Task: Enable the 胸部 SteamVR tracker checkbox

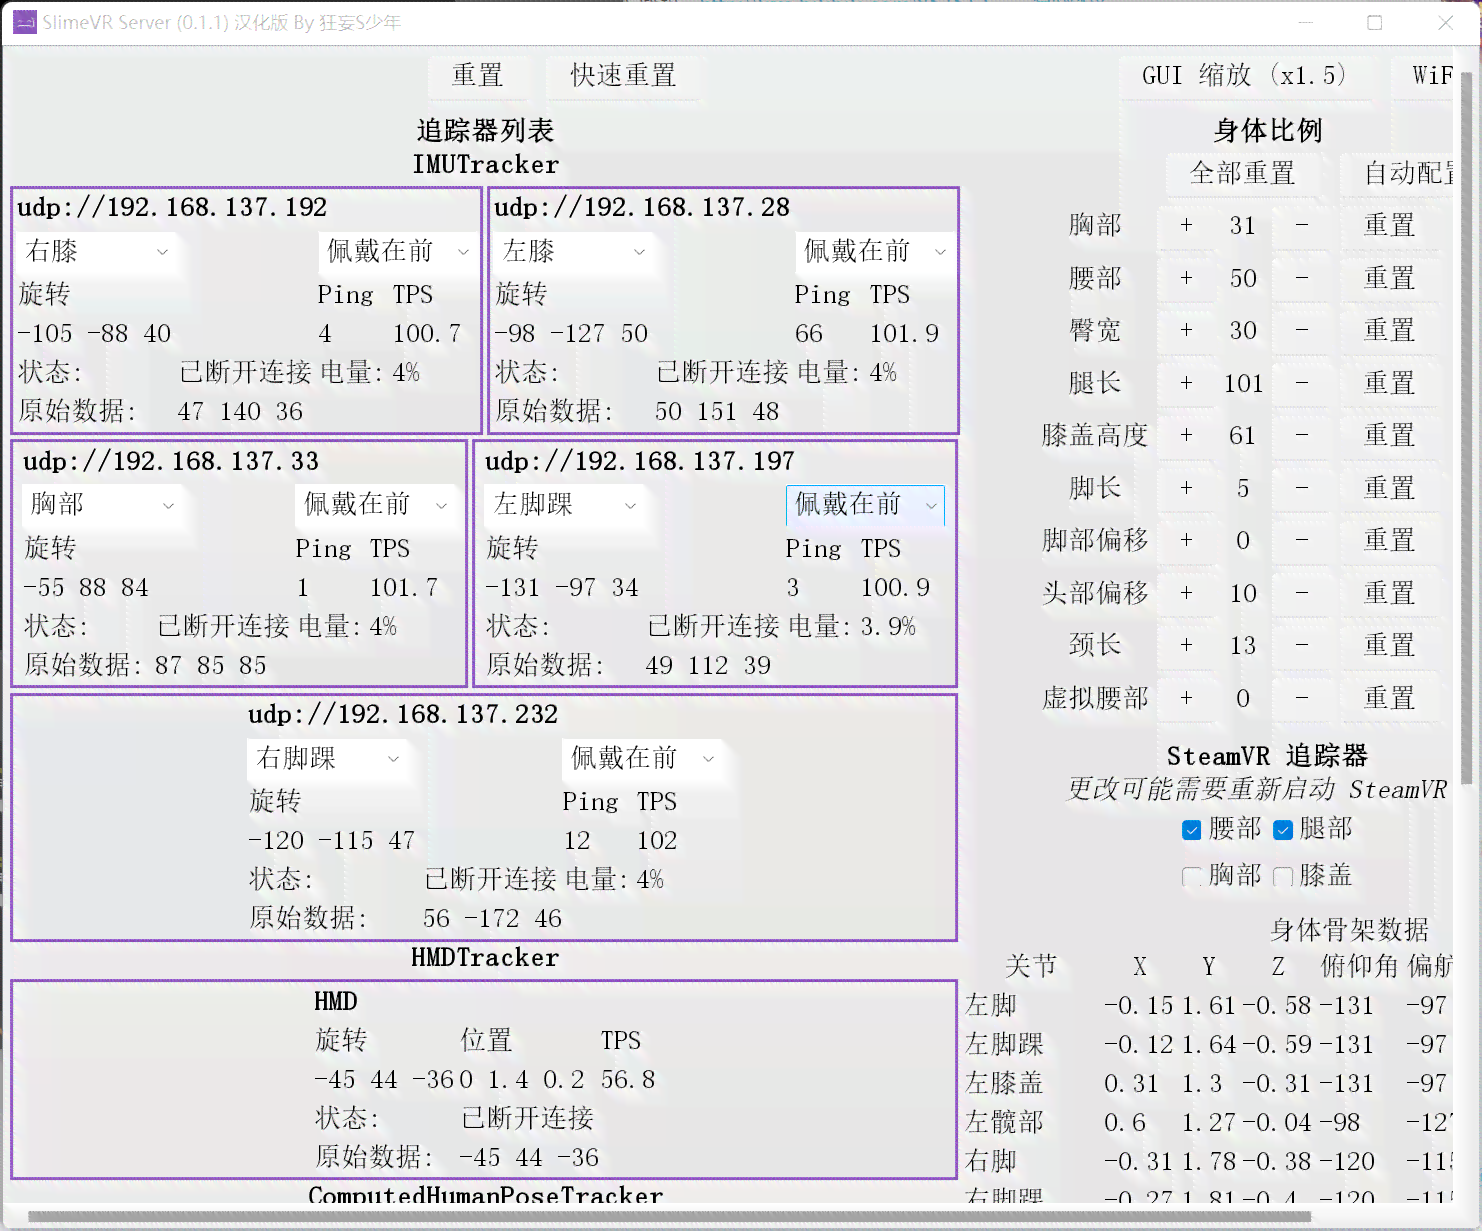Action: tap(1191, 877)
